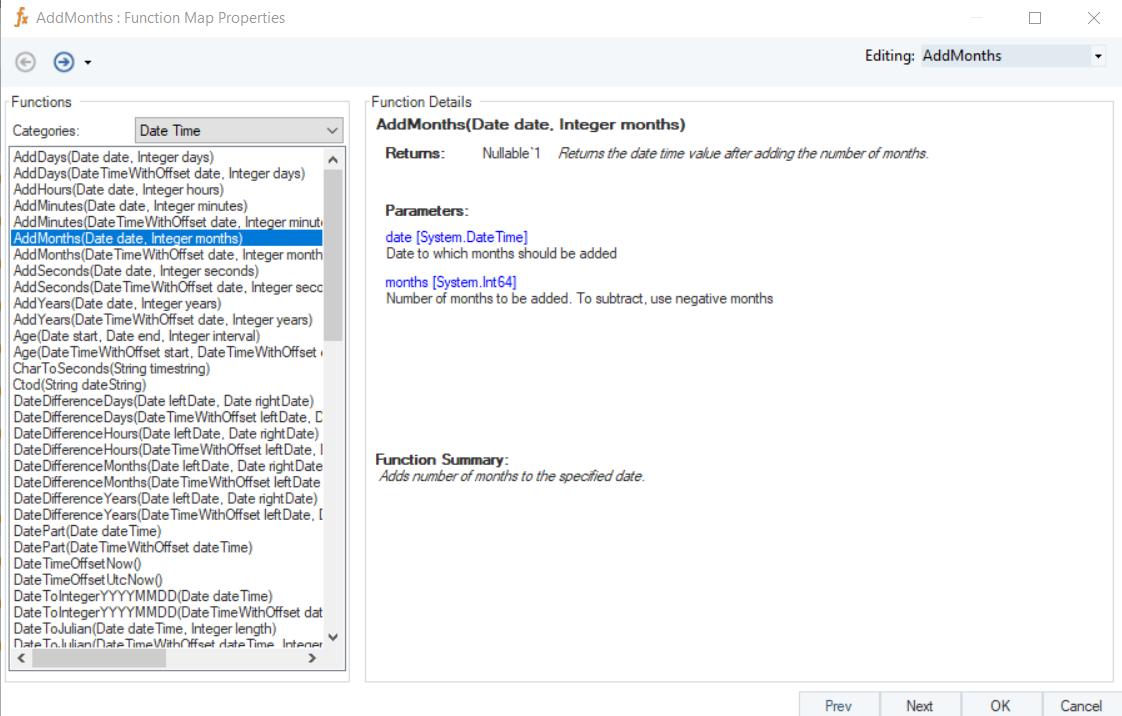The image size is (1122, 716).
Task: Click the forward navigation arrow icon
Action: 64,62
